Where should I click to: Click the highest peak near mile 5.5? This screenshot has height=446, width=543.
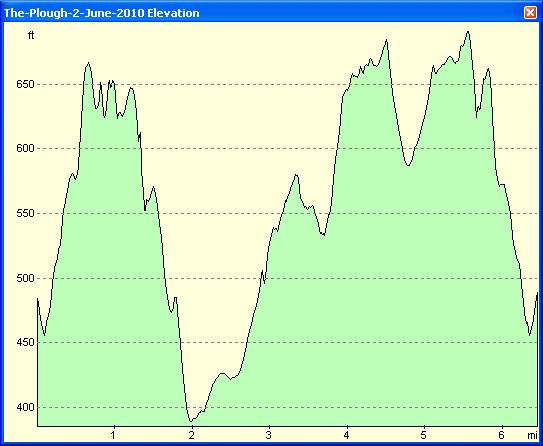[x=468, y=32]
